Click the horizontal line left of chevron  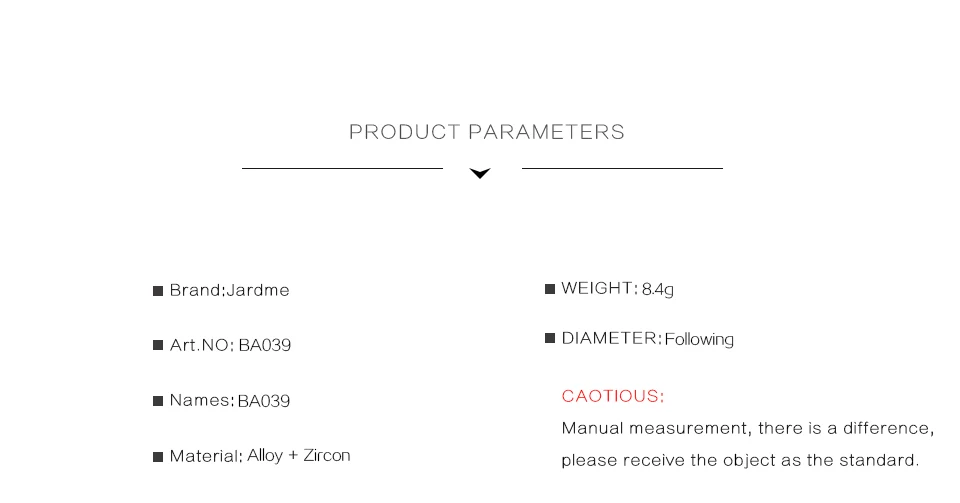[x=342, y=168]
